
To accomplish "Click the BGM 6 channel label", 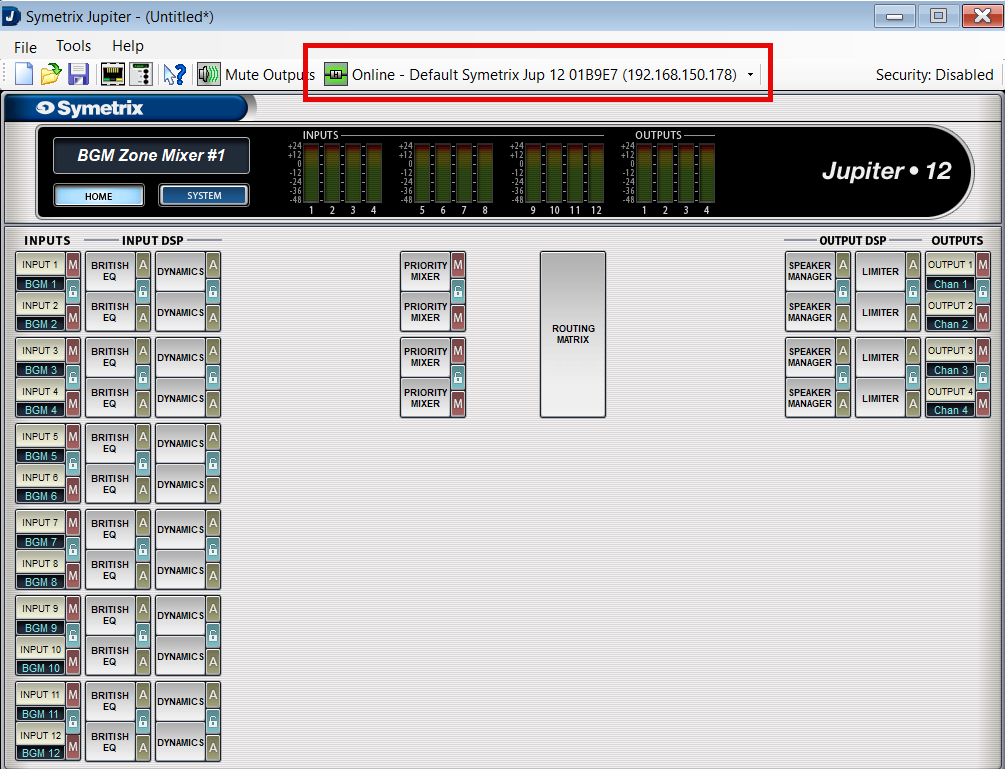I will point(40,496).
